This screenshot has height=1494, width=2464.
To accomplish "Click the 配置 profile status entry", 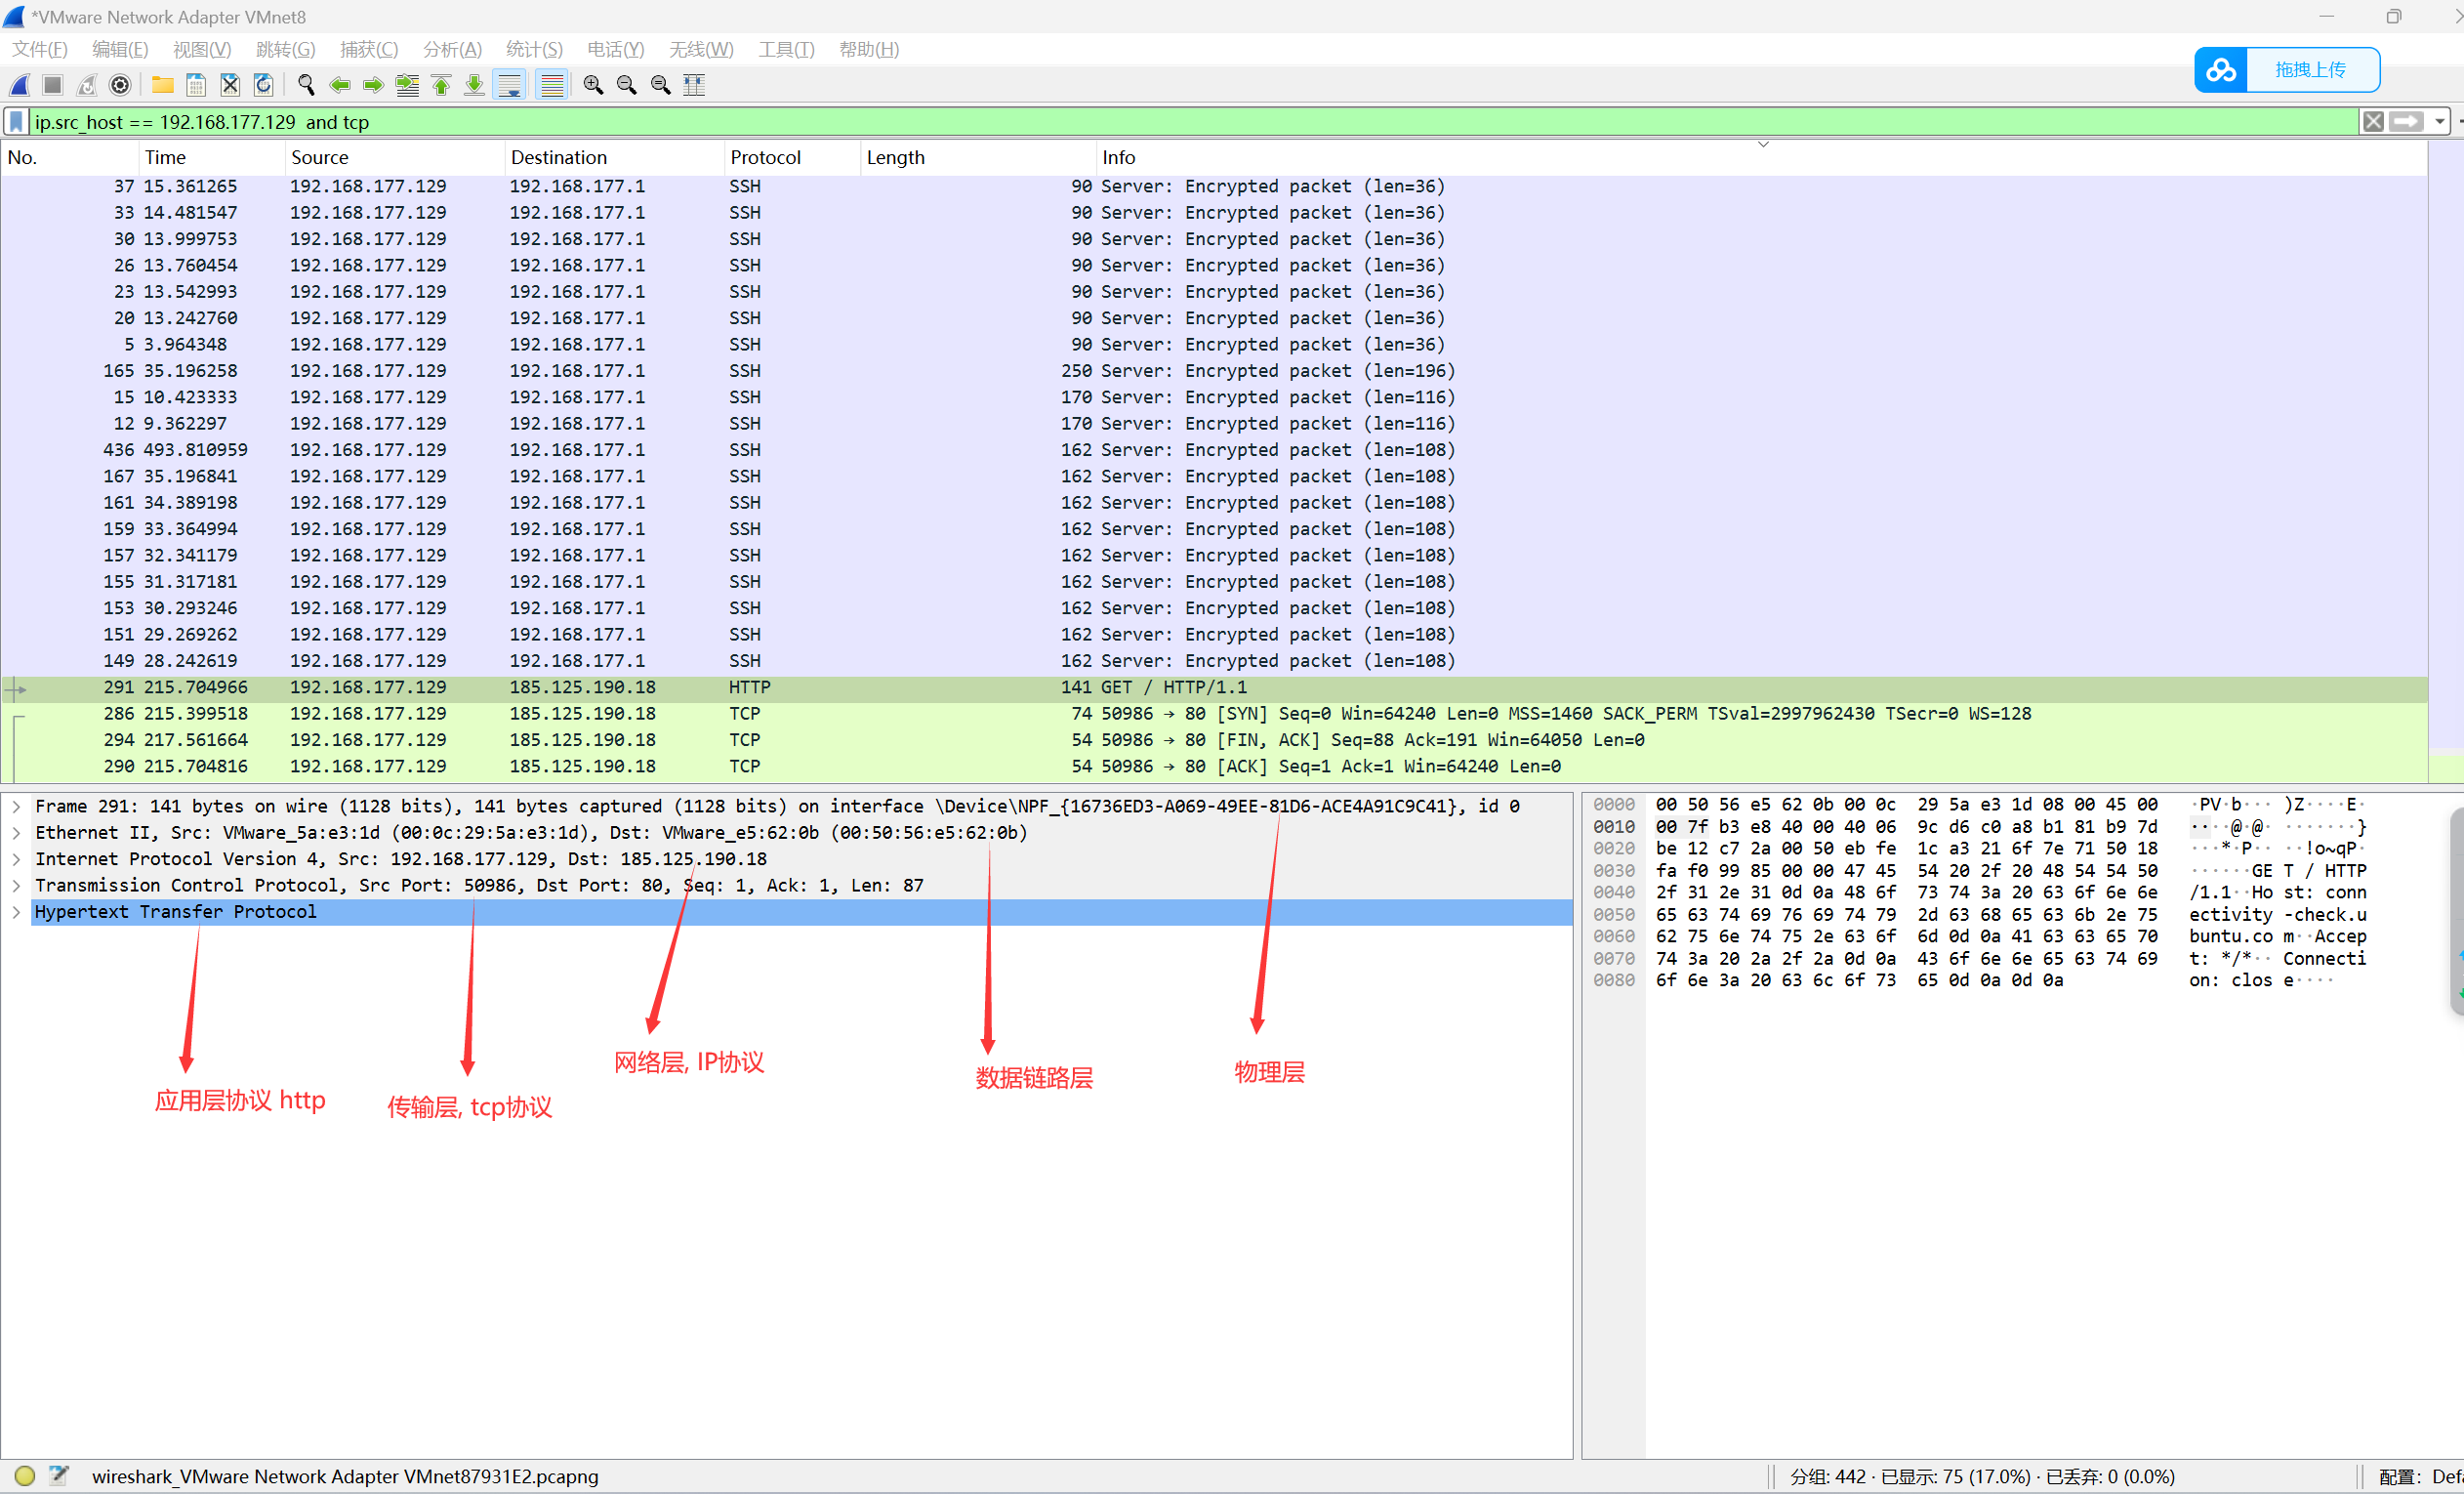I will click(x=2419, y=1477).
